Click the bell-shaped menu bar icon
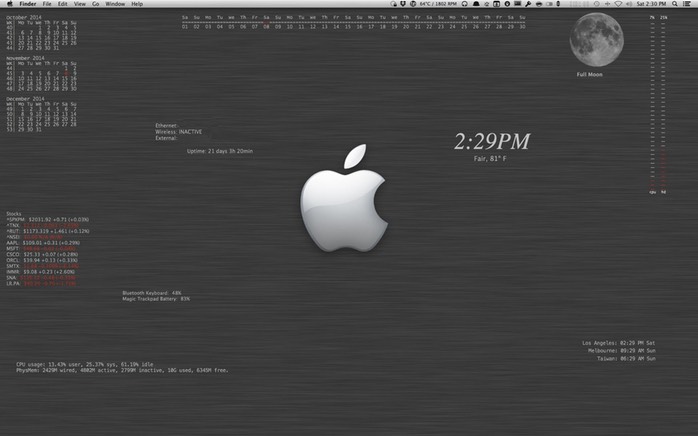This screenshot has height=436, width=698. (476, 4)
